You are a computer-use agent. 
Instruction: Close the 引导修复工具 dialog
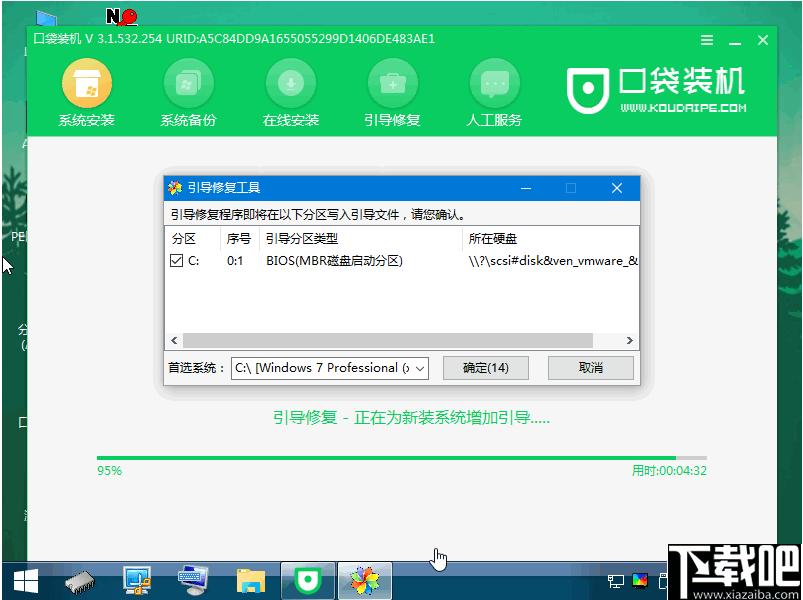pyautogui.click(x=617, y=188)
